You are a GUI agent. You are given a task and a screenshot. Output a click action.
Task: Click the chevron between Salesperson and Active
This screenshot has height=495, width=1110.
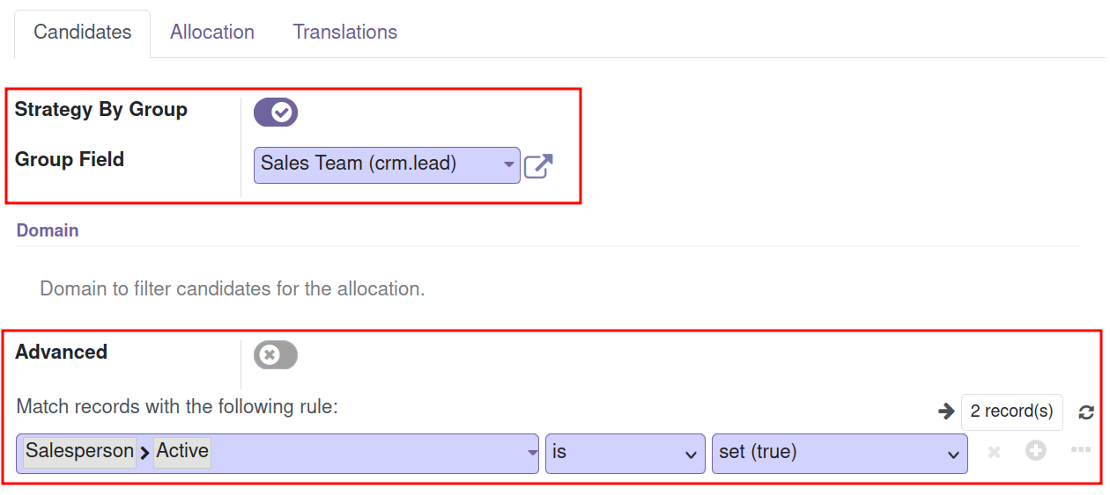(x=144, y=453)
